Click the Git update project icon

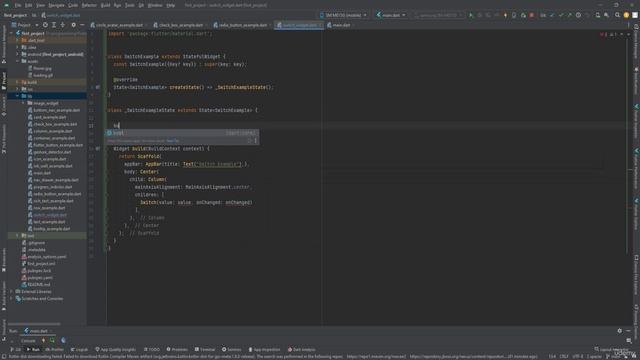pos(552,15)
